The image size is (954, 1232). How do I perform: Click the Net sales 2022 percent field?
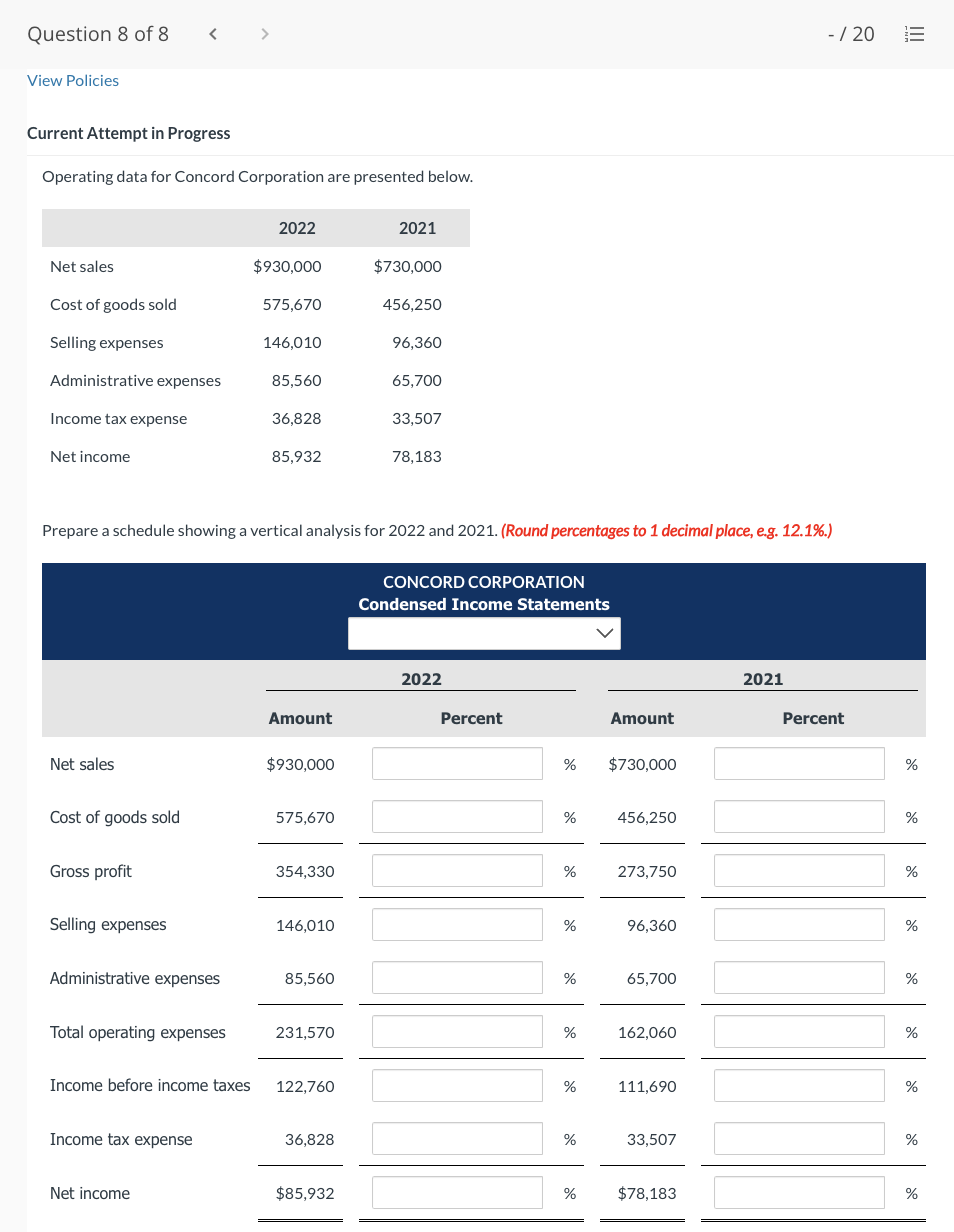(457, 763)
